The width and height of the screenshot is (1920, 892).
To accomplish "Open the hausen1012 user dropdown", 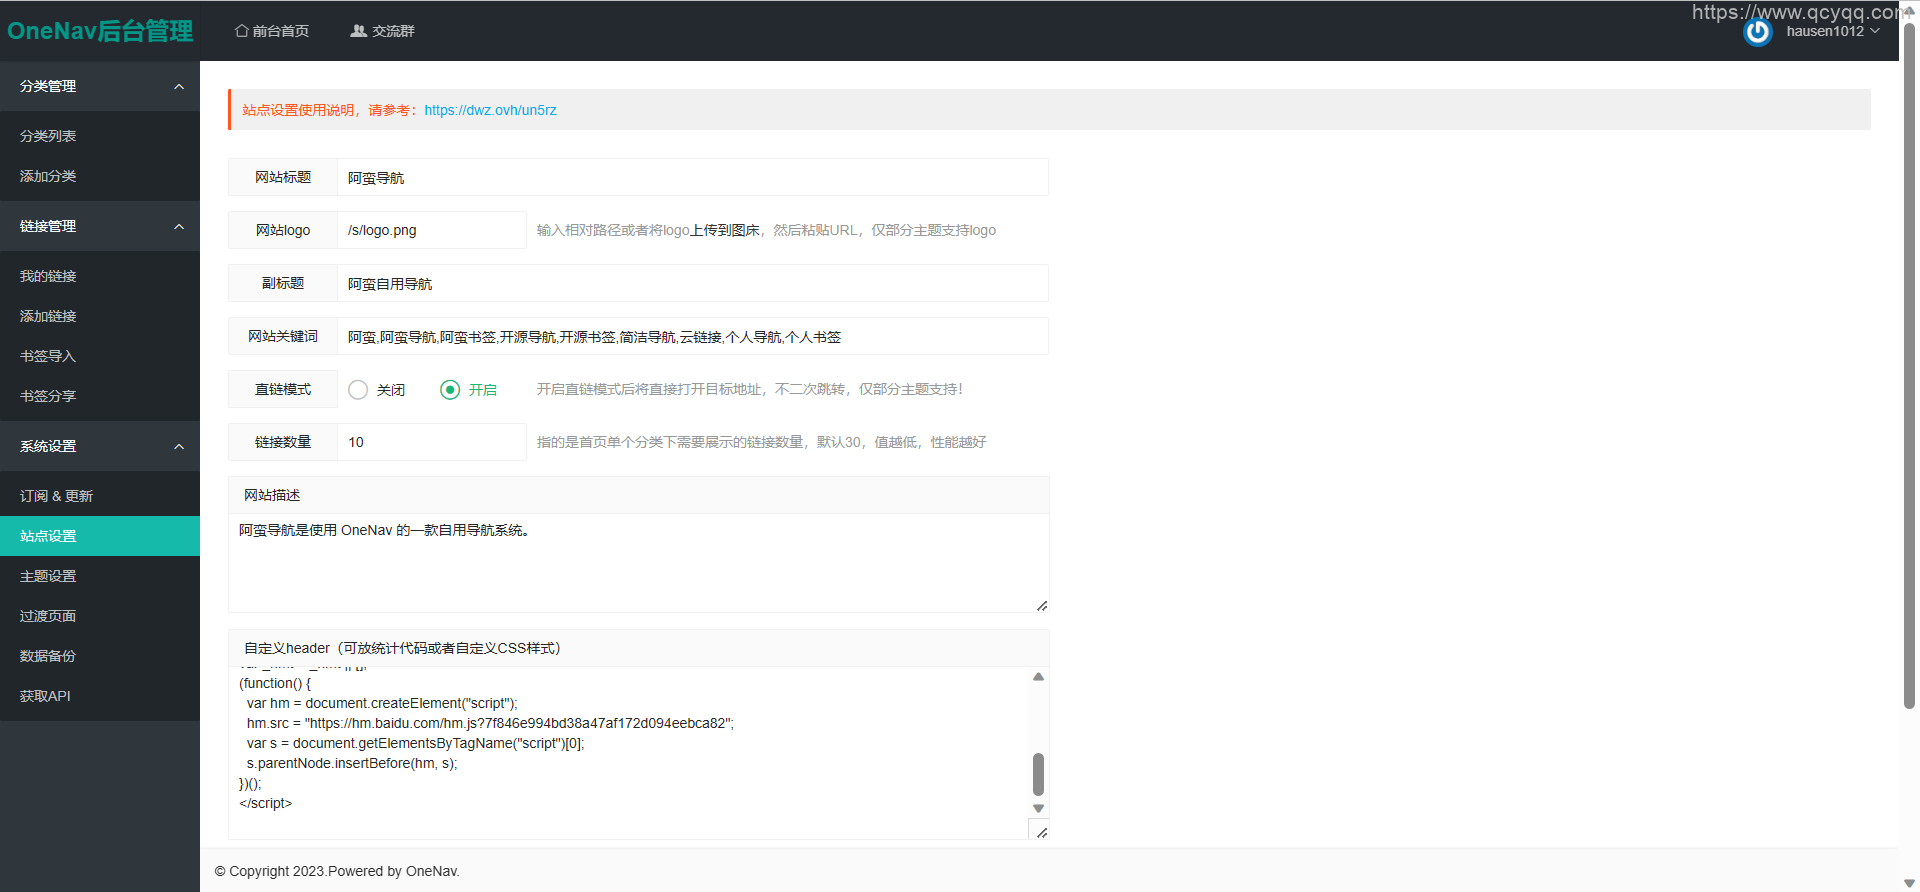I will click(1832, 31).
